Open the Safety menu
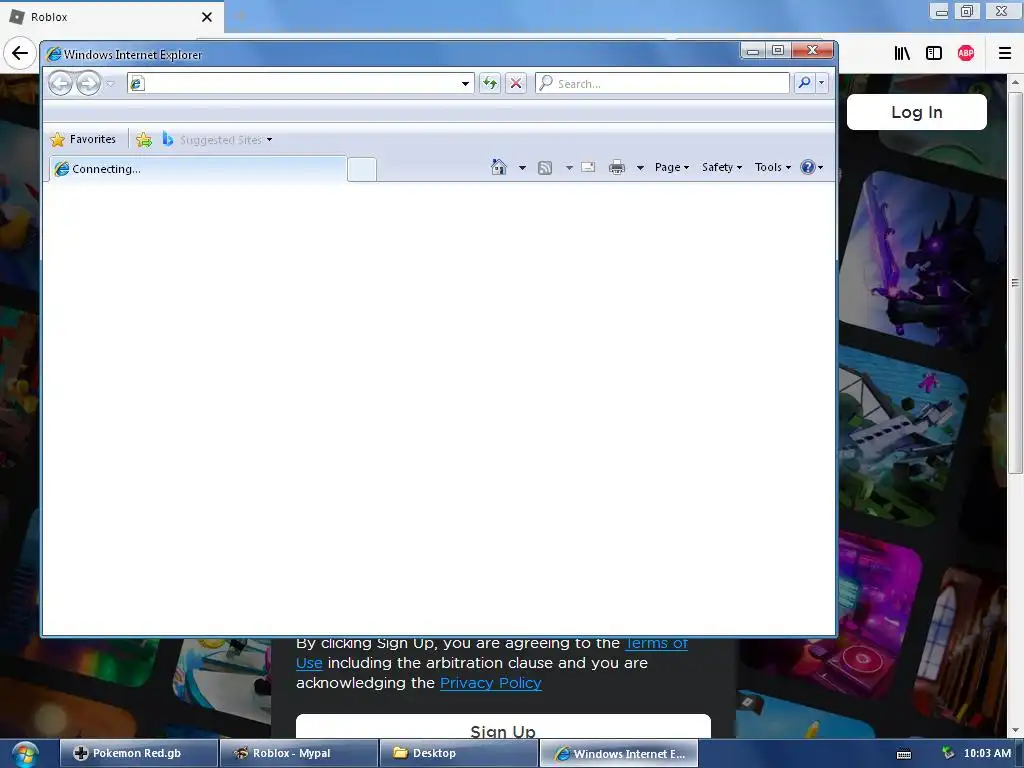 [x=722, y=167]
